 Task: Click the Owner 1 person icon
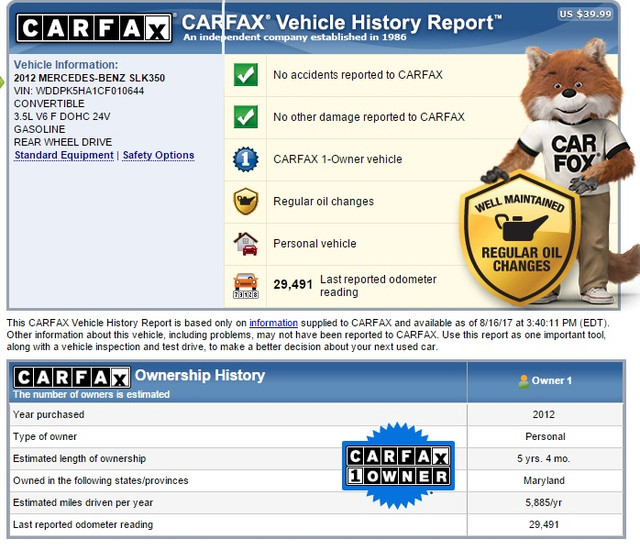coord(523,381)
